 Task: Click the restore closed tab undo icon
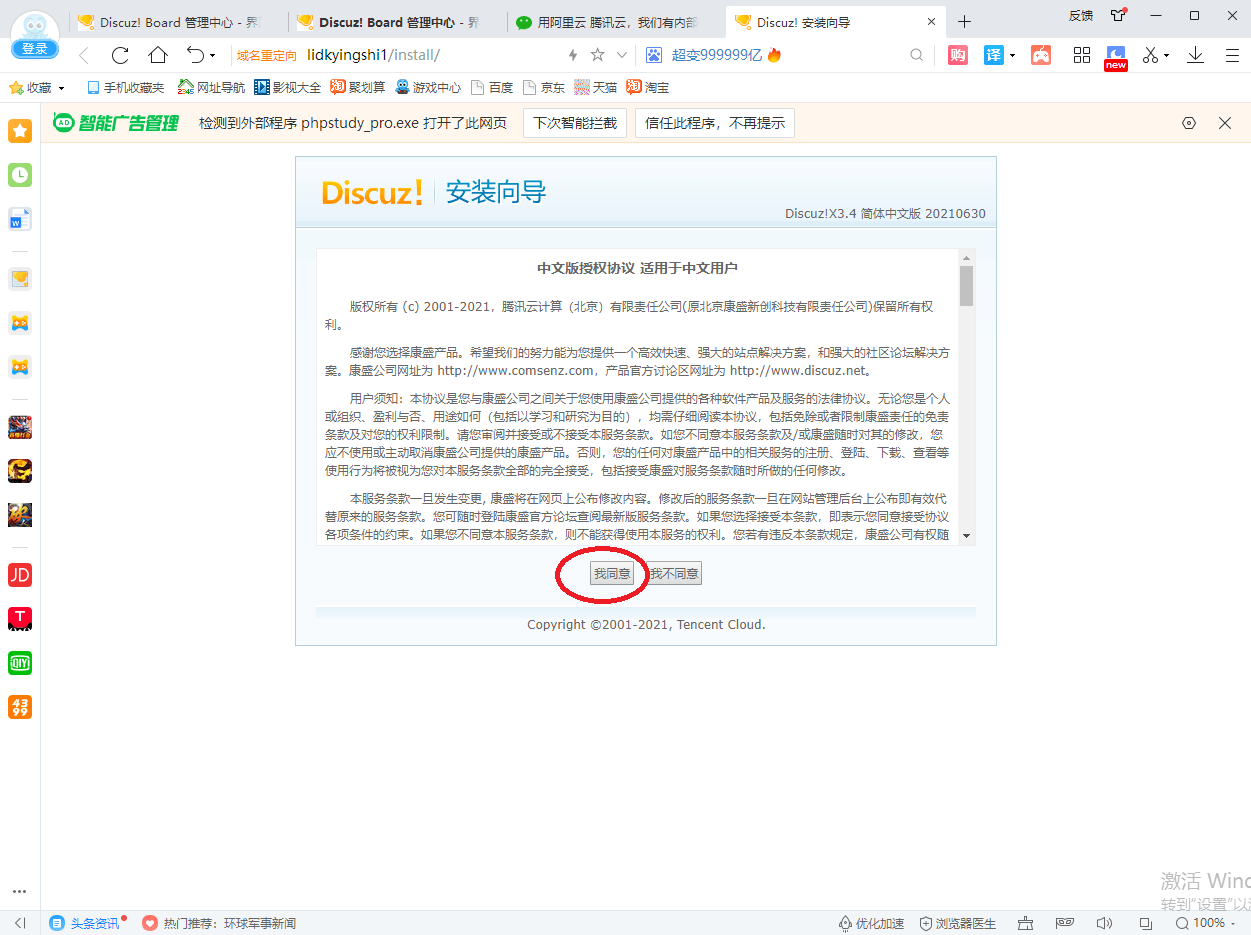(x=195, y=55)
